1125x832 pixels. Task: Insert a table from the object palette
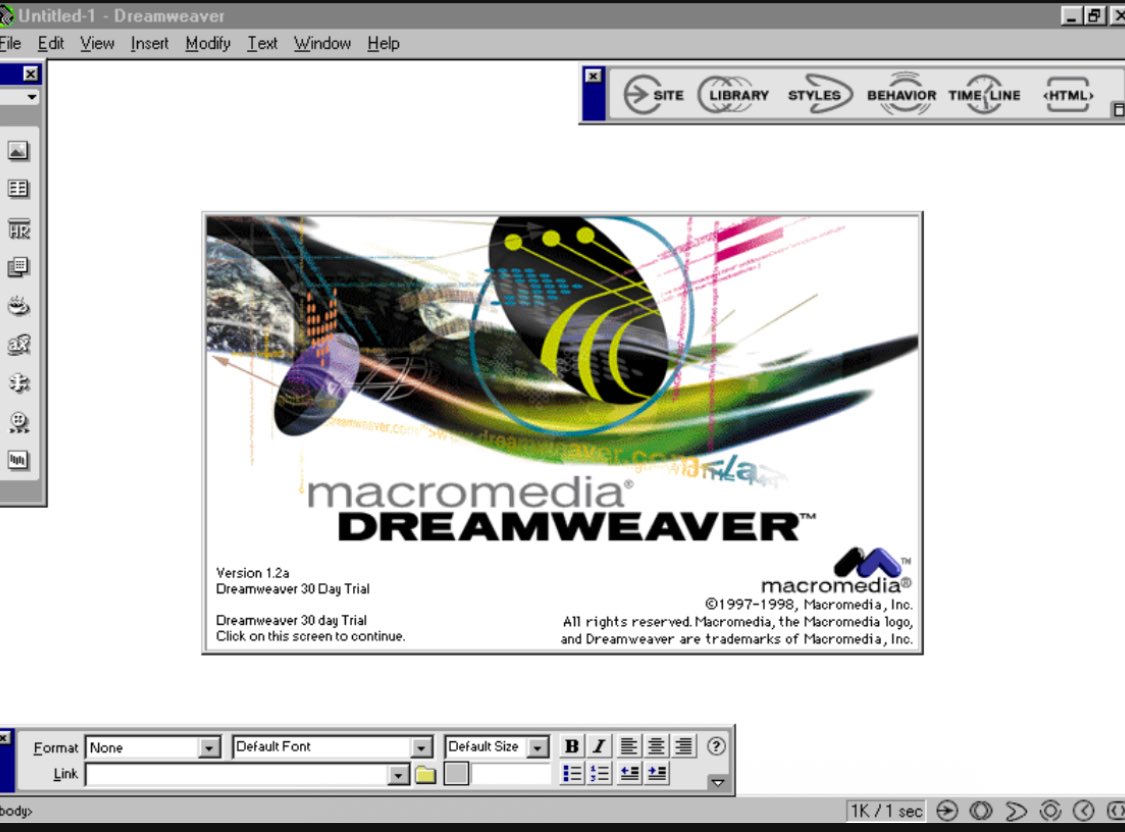[x=18, y=189]
